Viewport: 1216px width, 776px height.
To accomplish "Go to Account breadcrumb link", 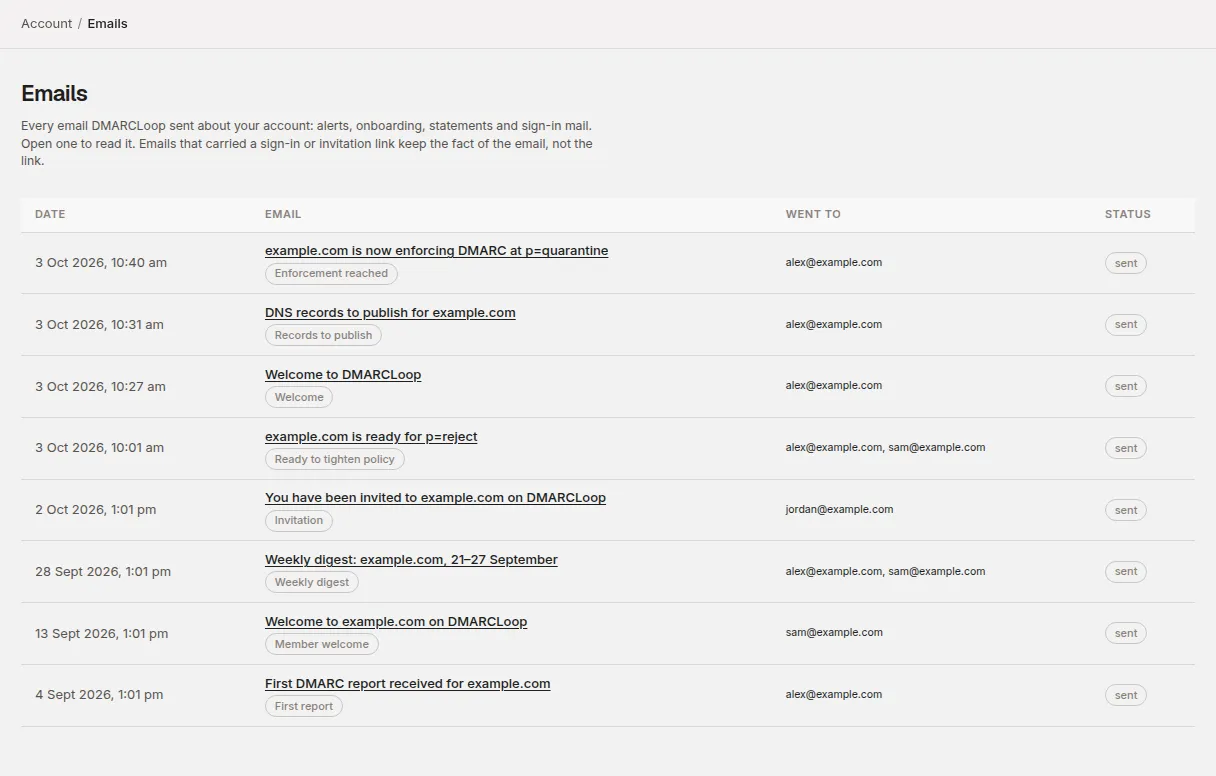I will [47, 23].
